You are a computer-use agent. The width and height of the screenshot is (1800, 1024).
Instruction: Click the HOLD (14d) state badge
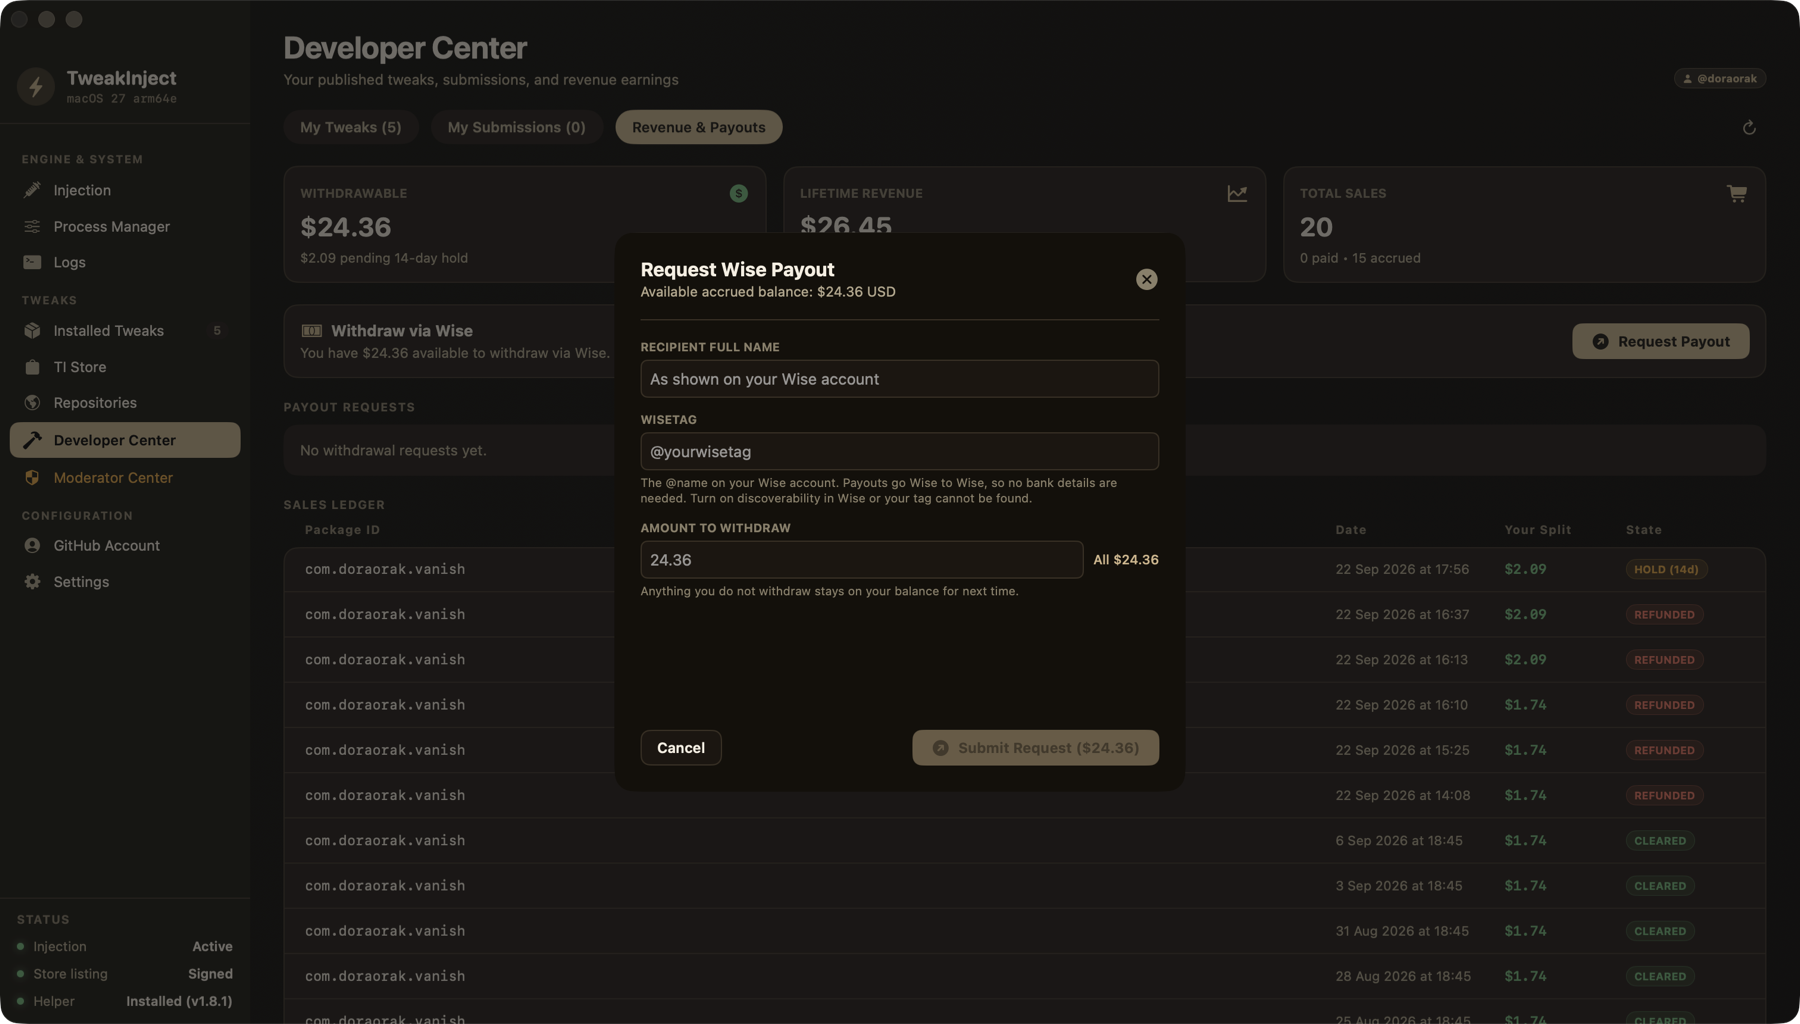tap(1666, 569)
